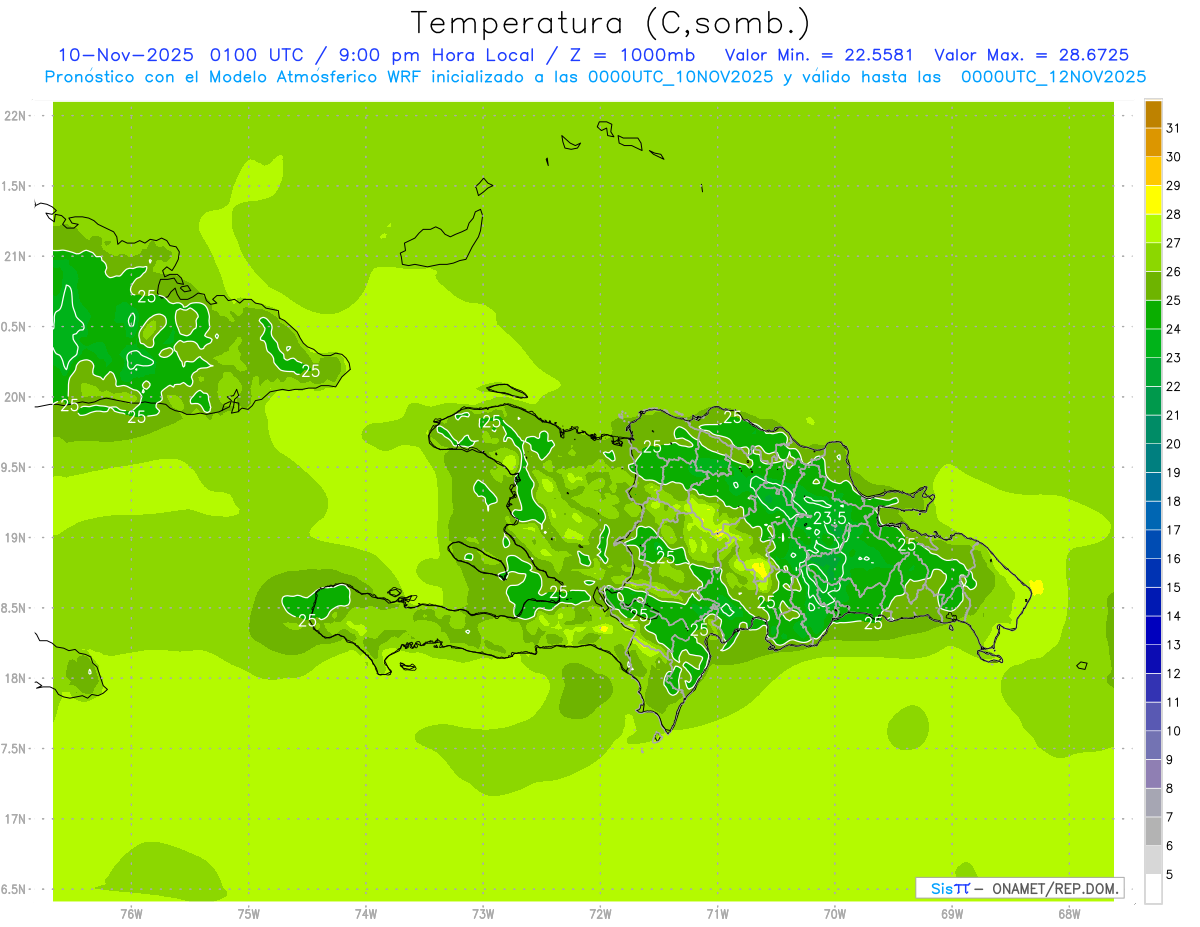
Task: Click the '6.5N' latitude axis label
Action: (15, 890)
